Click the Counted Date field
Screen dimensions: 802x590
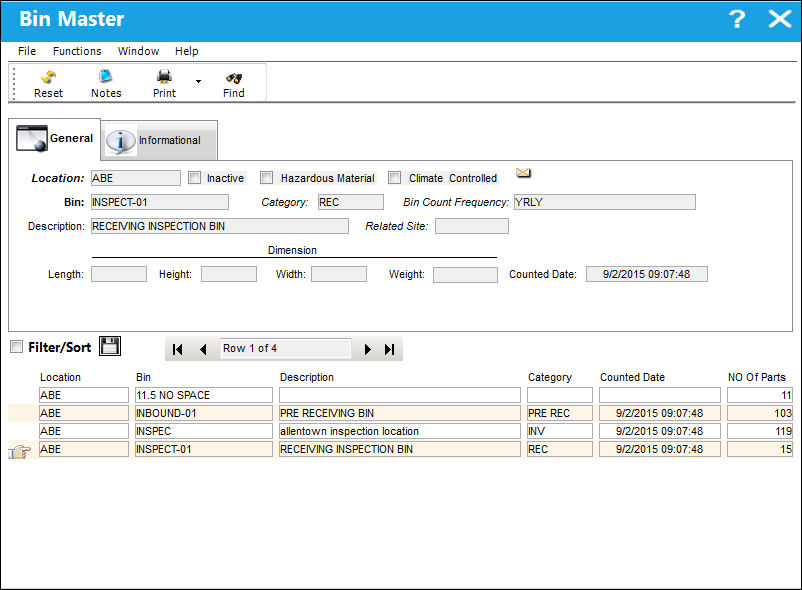(647, 274)
